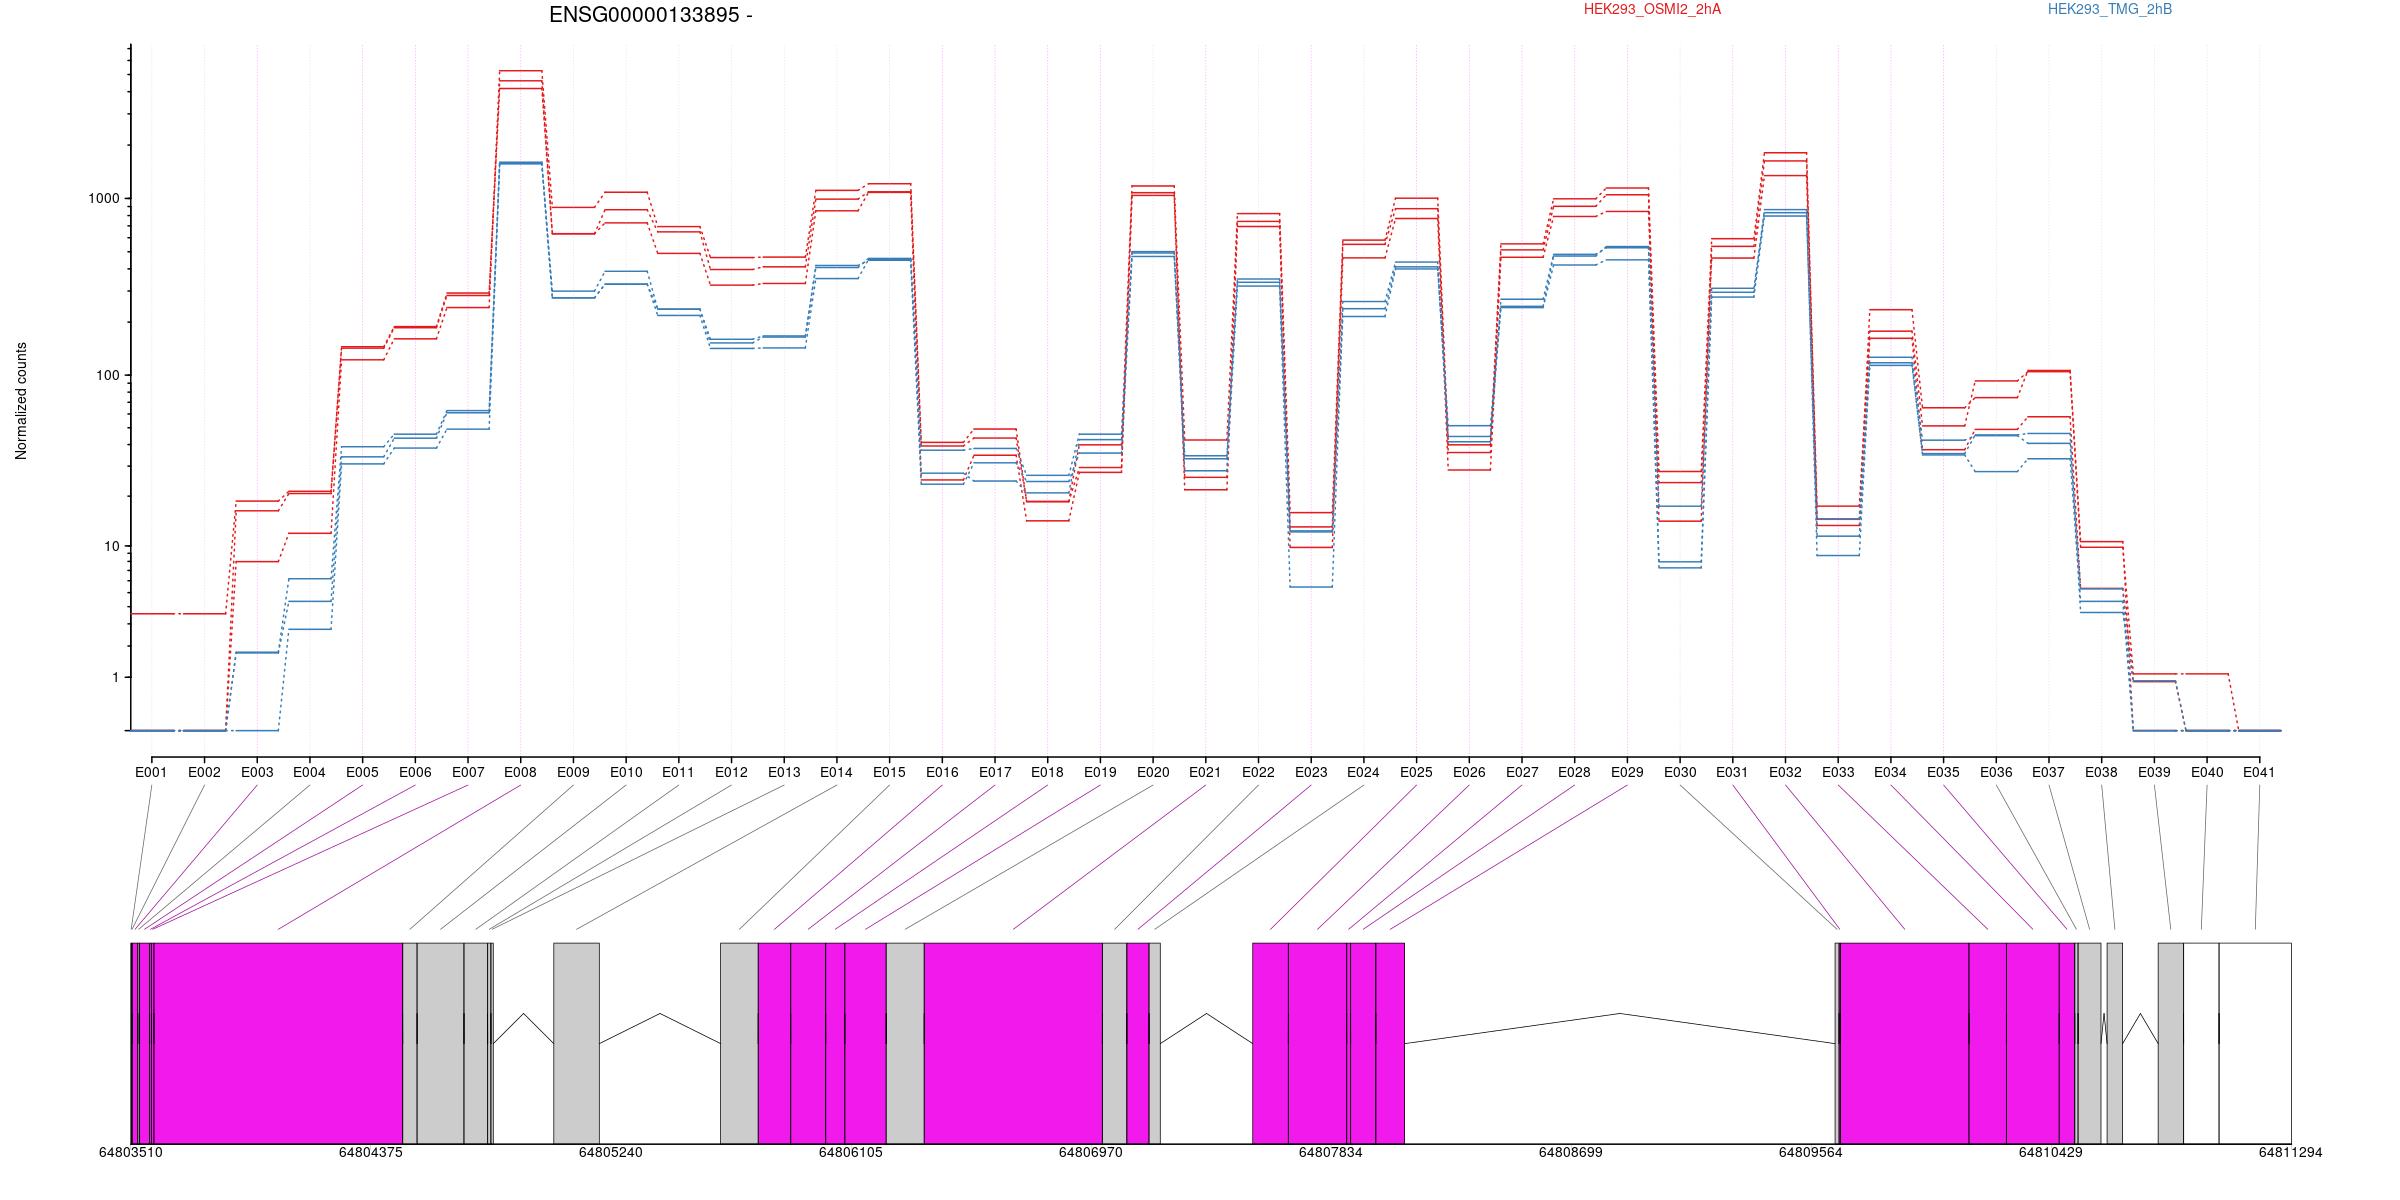Select exon label E022
Screen dimensions: 2400x1200
pyautogui.click(x=1258, y=772)
